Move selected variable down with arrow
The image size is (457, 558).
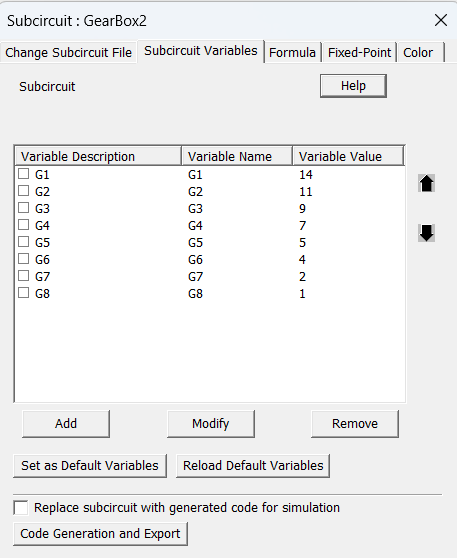point(426,233)
